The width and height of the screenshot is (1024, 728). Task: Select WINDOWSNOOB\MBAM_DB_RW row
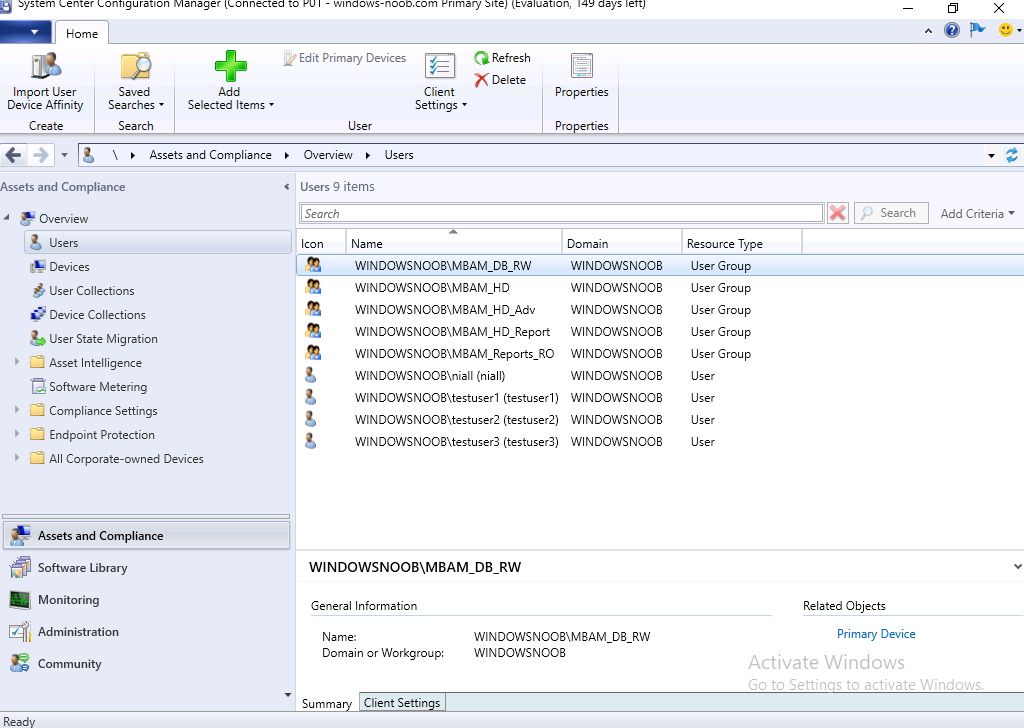tap(660, 265)
